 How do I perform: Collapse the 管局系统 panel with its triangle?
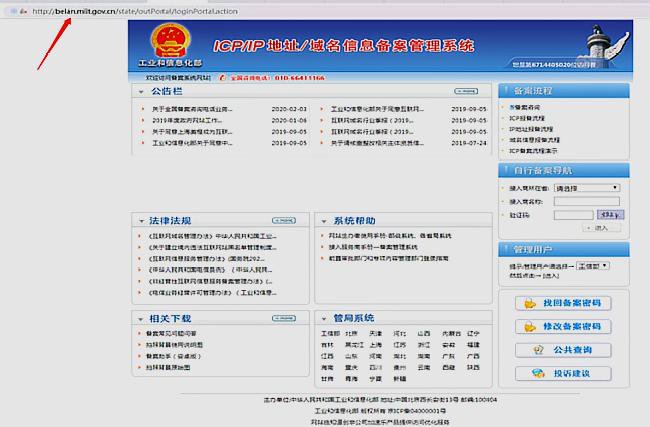324,319
